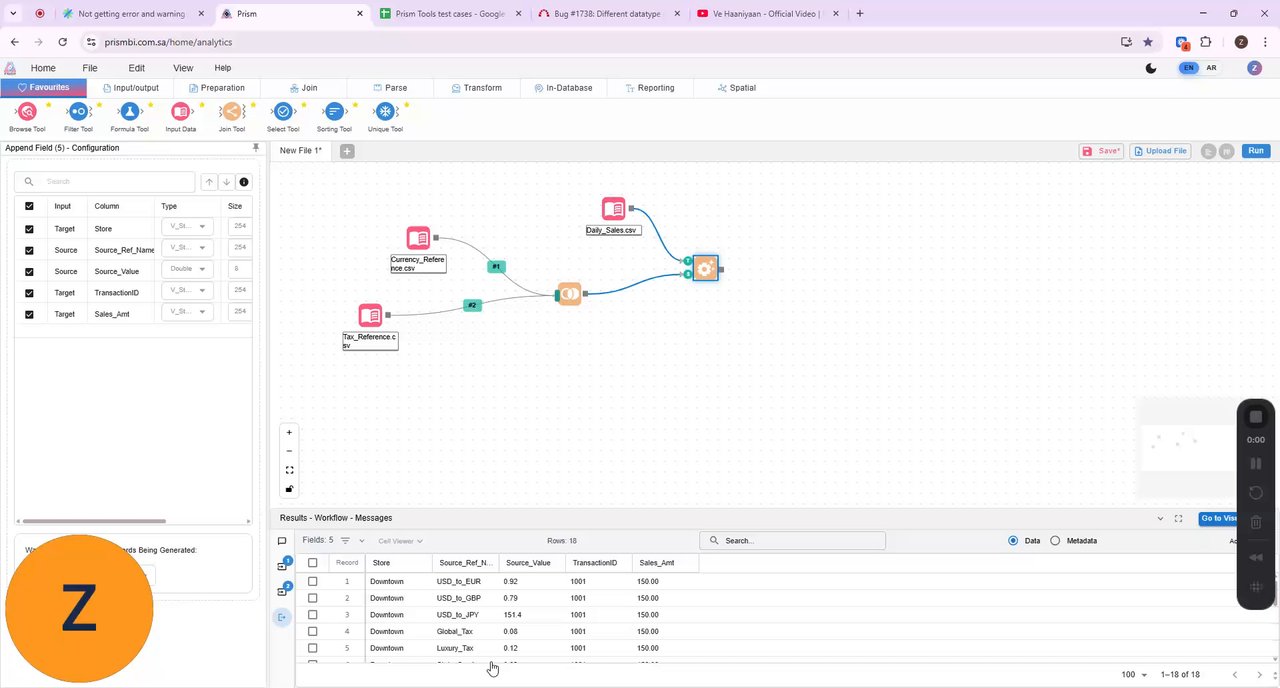Uncheck the Source_Value column checkbox
The height and width of the screenshot is (688, 1280).
point(29,271)
